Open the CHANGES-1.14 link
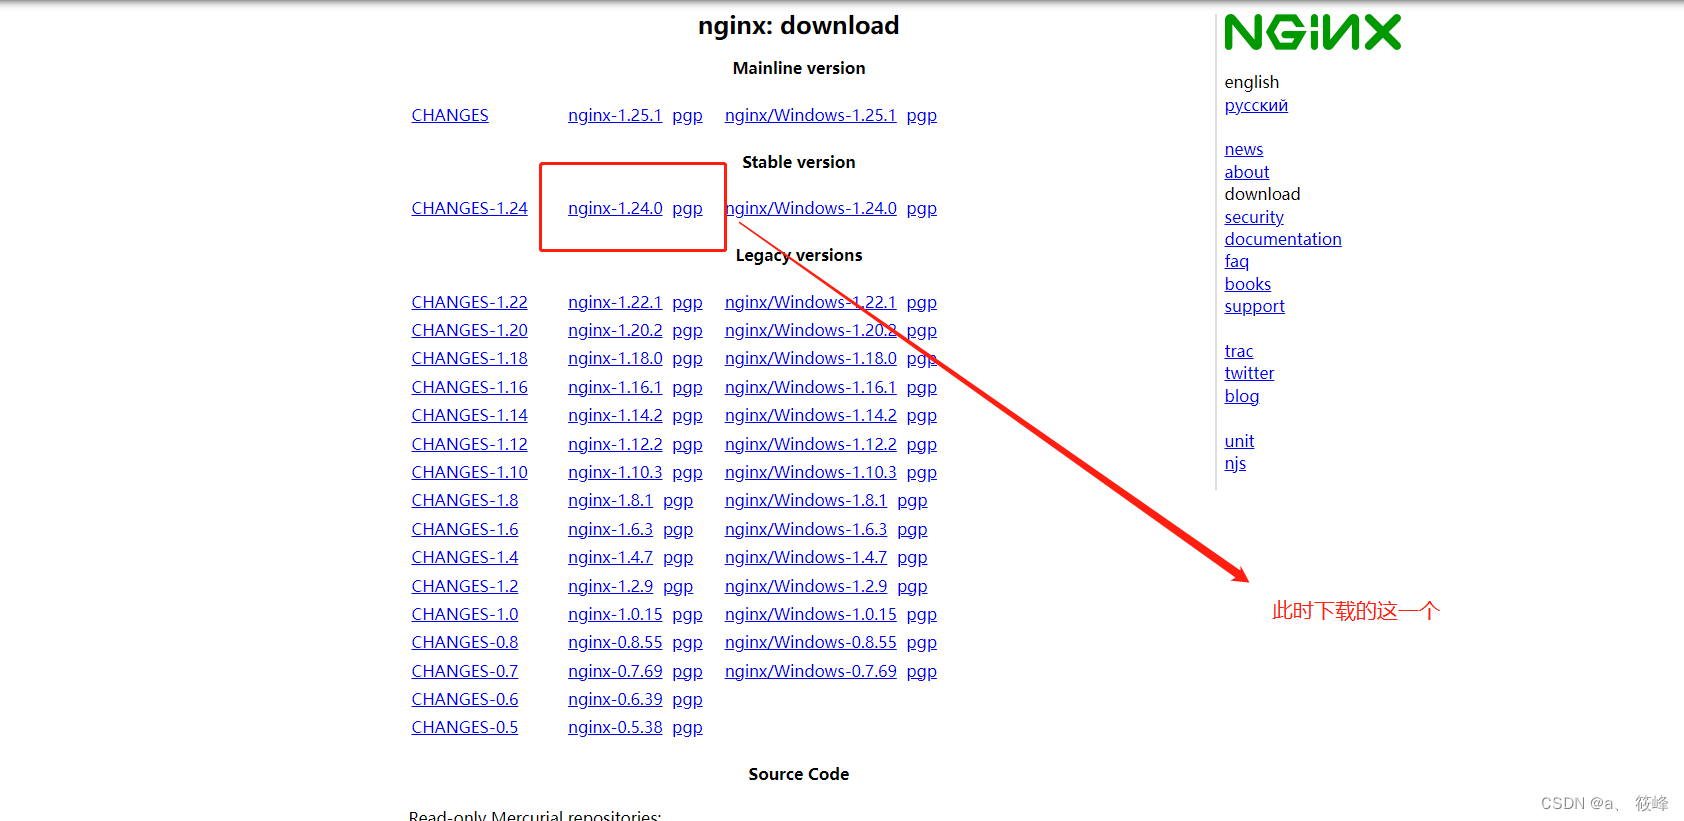 [x=469, y=415]
